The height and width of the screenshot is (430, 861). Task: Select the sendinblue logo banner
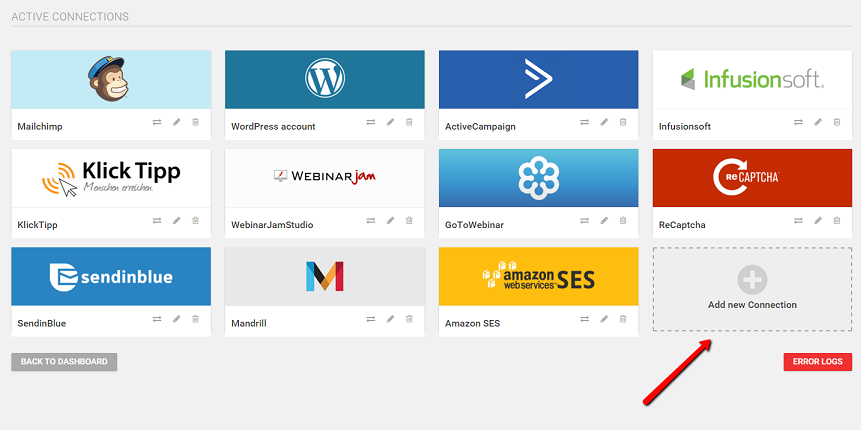(111, 276)
